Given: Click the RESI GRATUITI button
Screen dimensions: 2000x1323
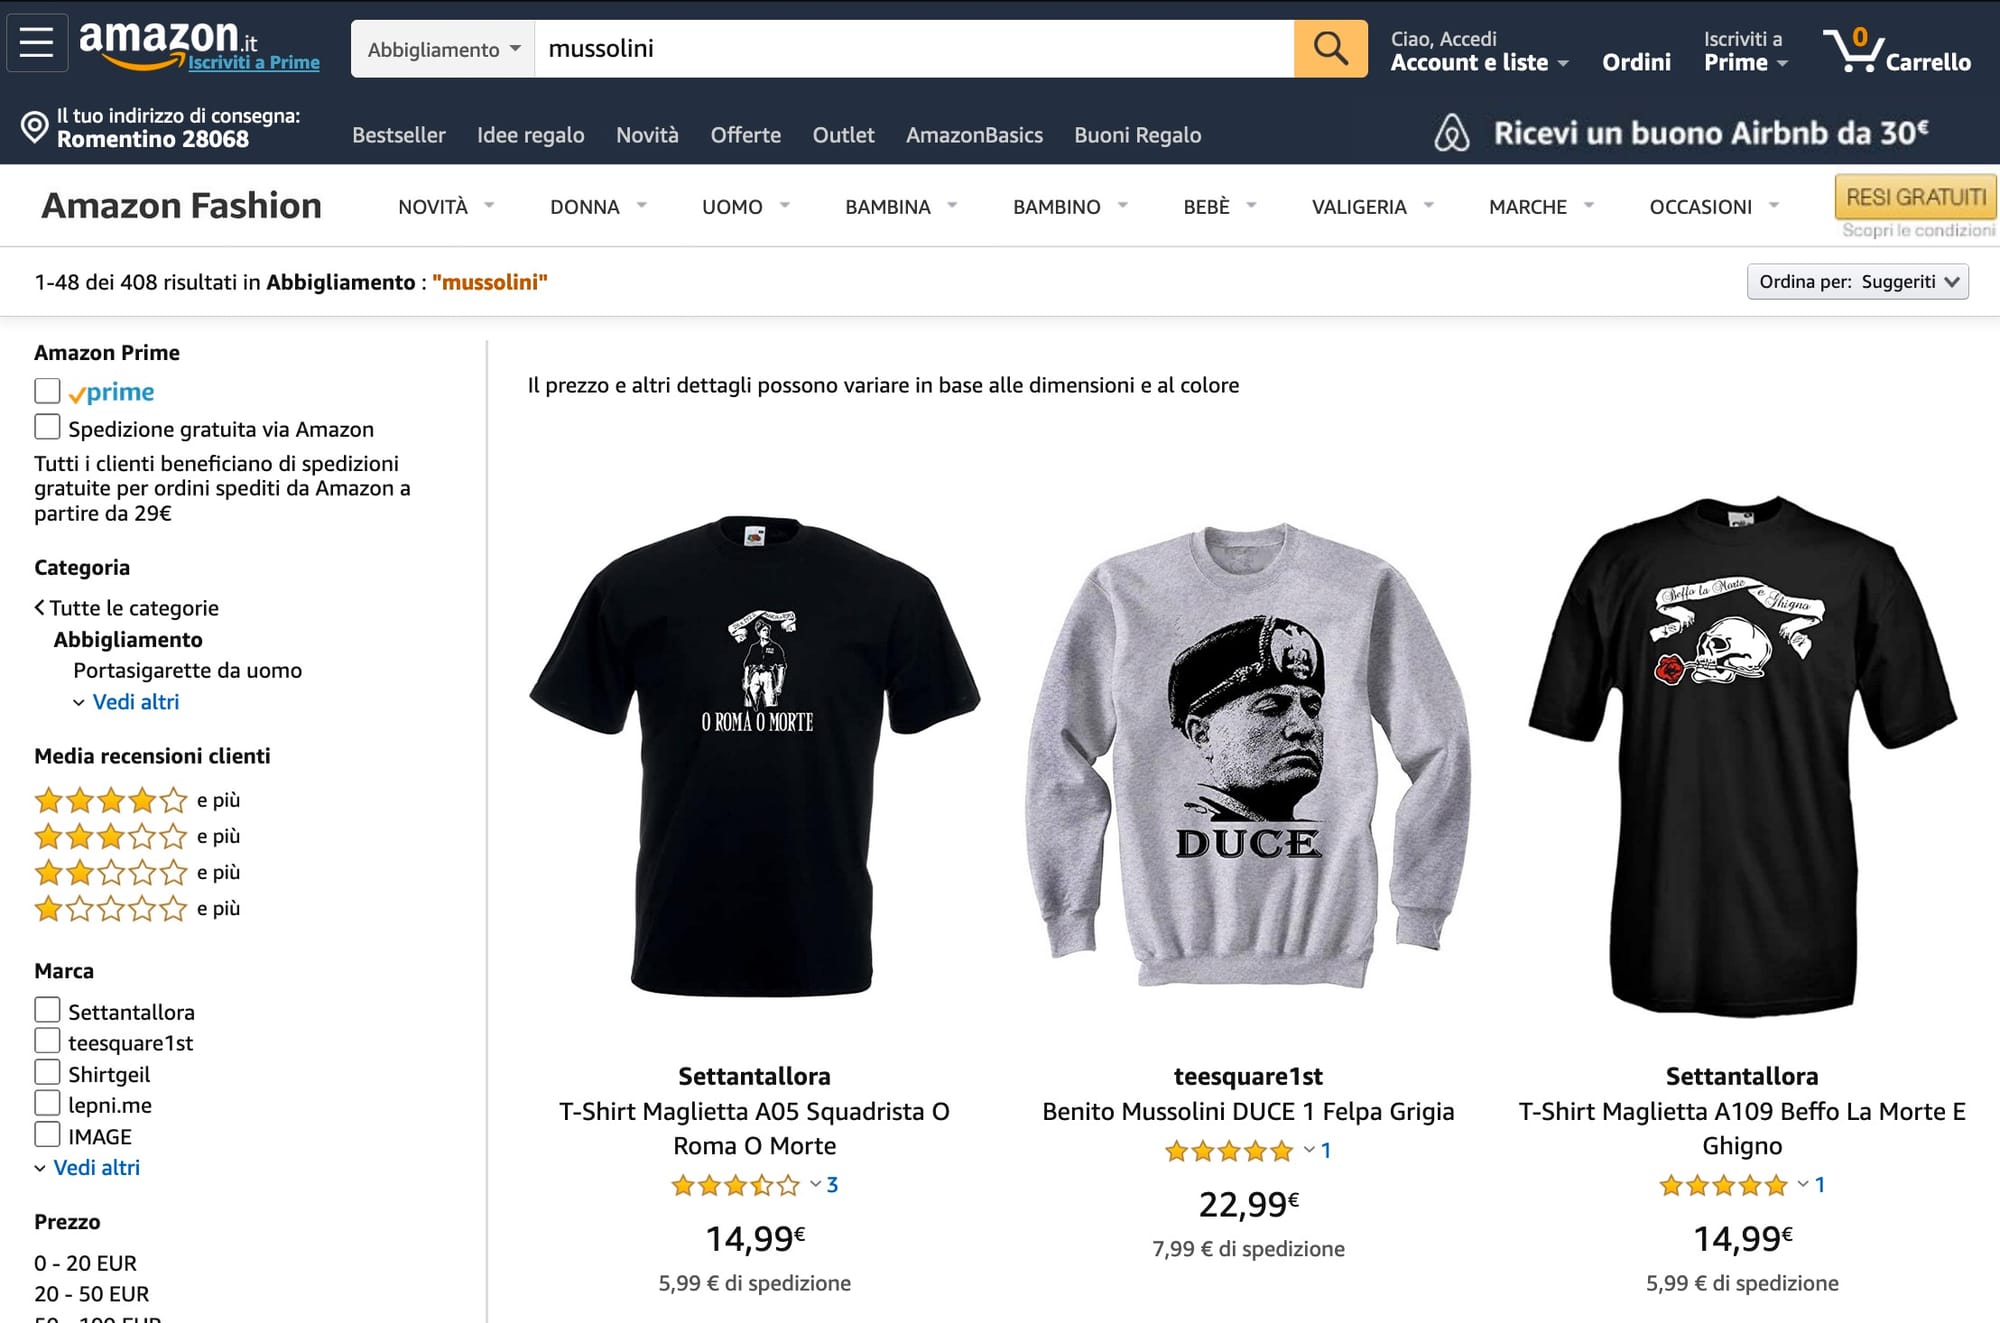Looking at the screenshot, I should (1915, 197).
